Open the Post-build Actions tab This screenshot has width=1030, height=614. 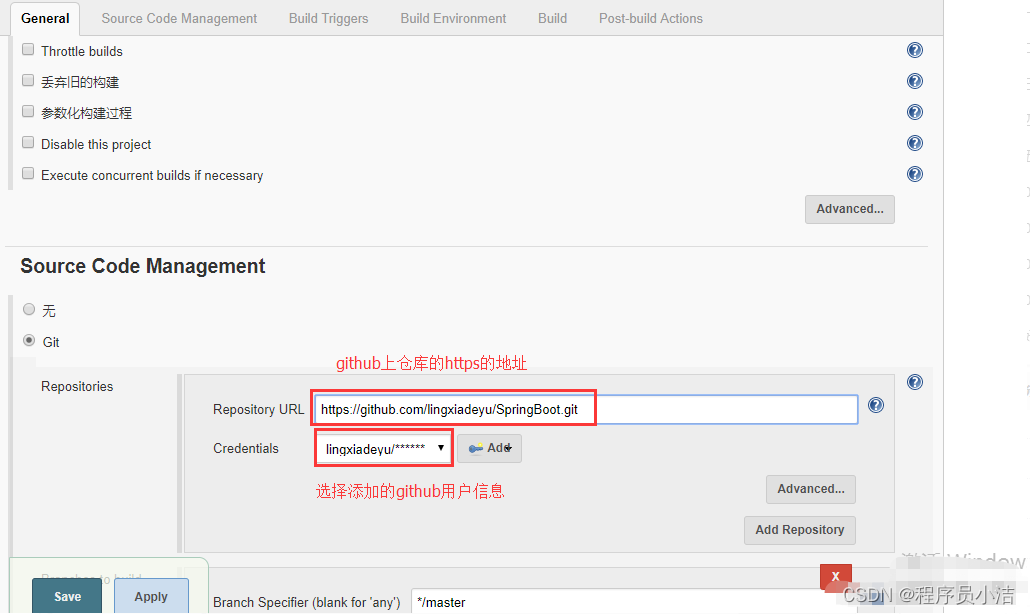coord(650,18)
